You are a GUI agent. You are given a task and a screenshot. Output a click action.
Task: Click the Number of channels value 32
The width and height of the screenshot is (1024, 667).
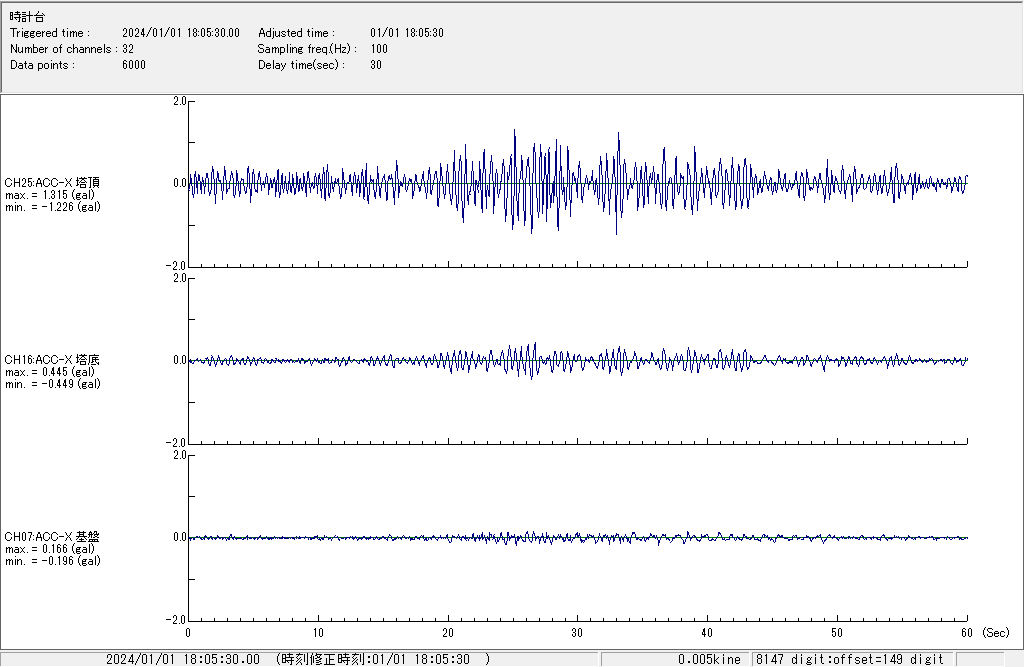point(128,49)
